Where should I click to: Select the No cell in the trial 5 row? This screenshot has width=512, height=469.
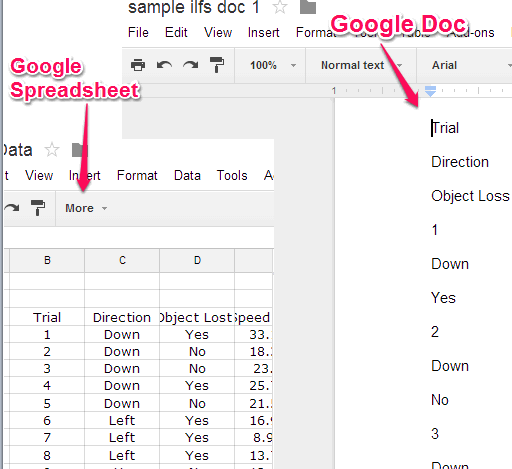197,403
